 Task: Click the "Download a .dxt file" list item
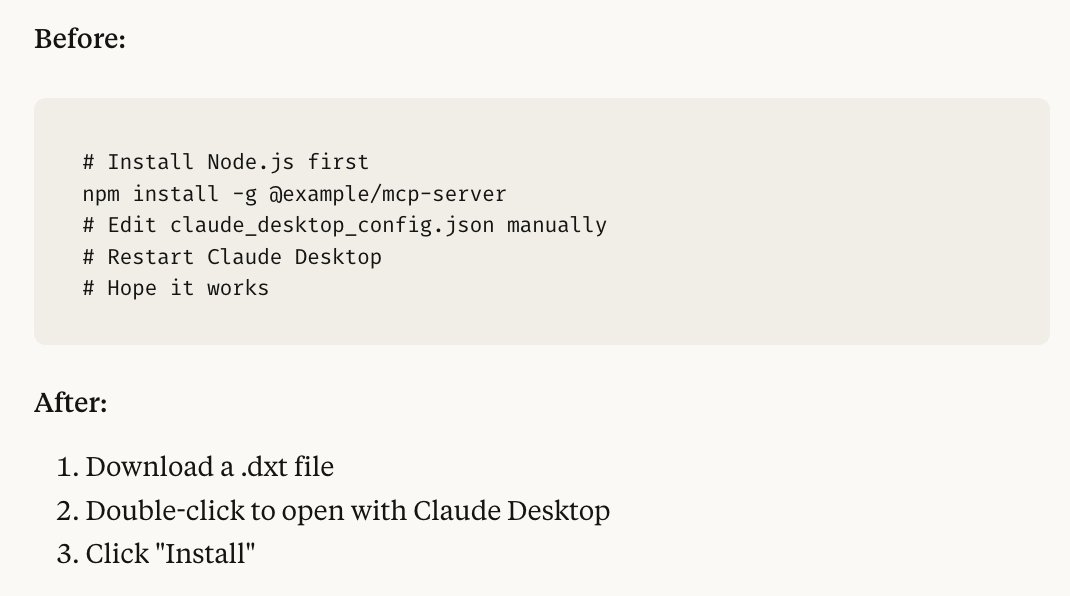click(209, 467)
